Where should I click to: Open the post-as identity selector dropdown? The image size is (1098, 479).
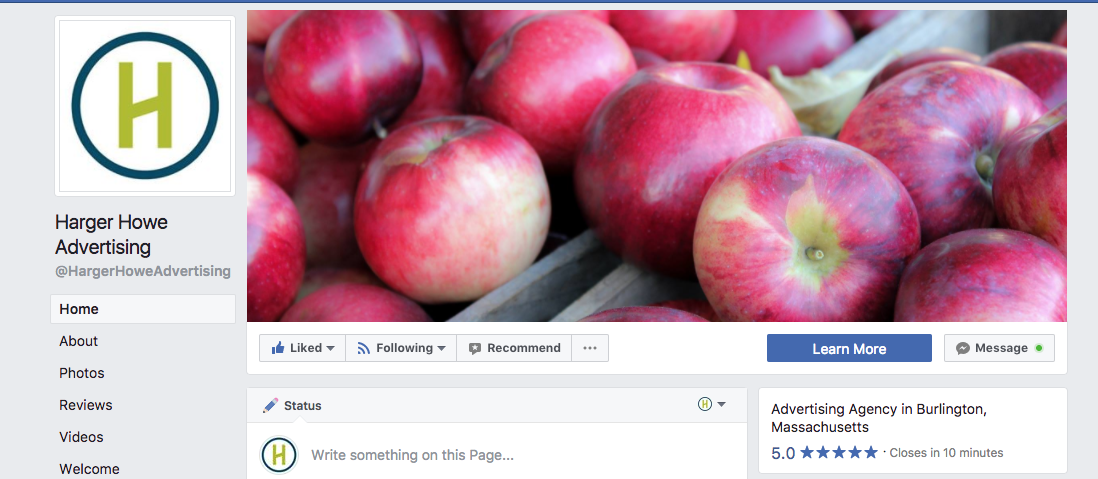point(712,404)
